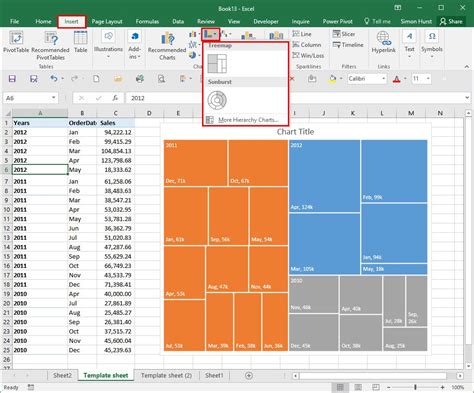474x393 pixels.
Task: Insert a Hyperlink
Action: 383,42
